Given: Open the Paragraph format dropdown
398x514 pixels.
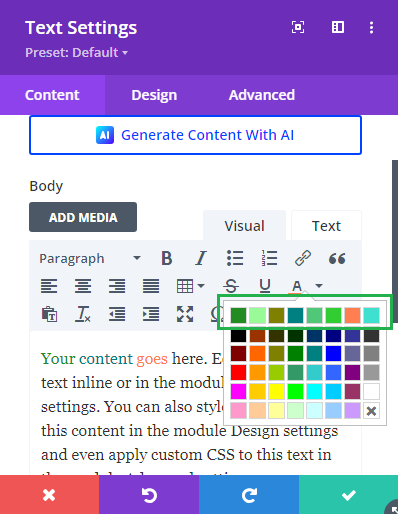Looking at the screenshot, I should (x=90, y=258).
